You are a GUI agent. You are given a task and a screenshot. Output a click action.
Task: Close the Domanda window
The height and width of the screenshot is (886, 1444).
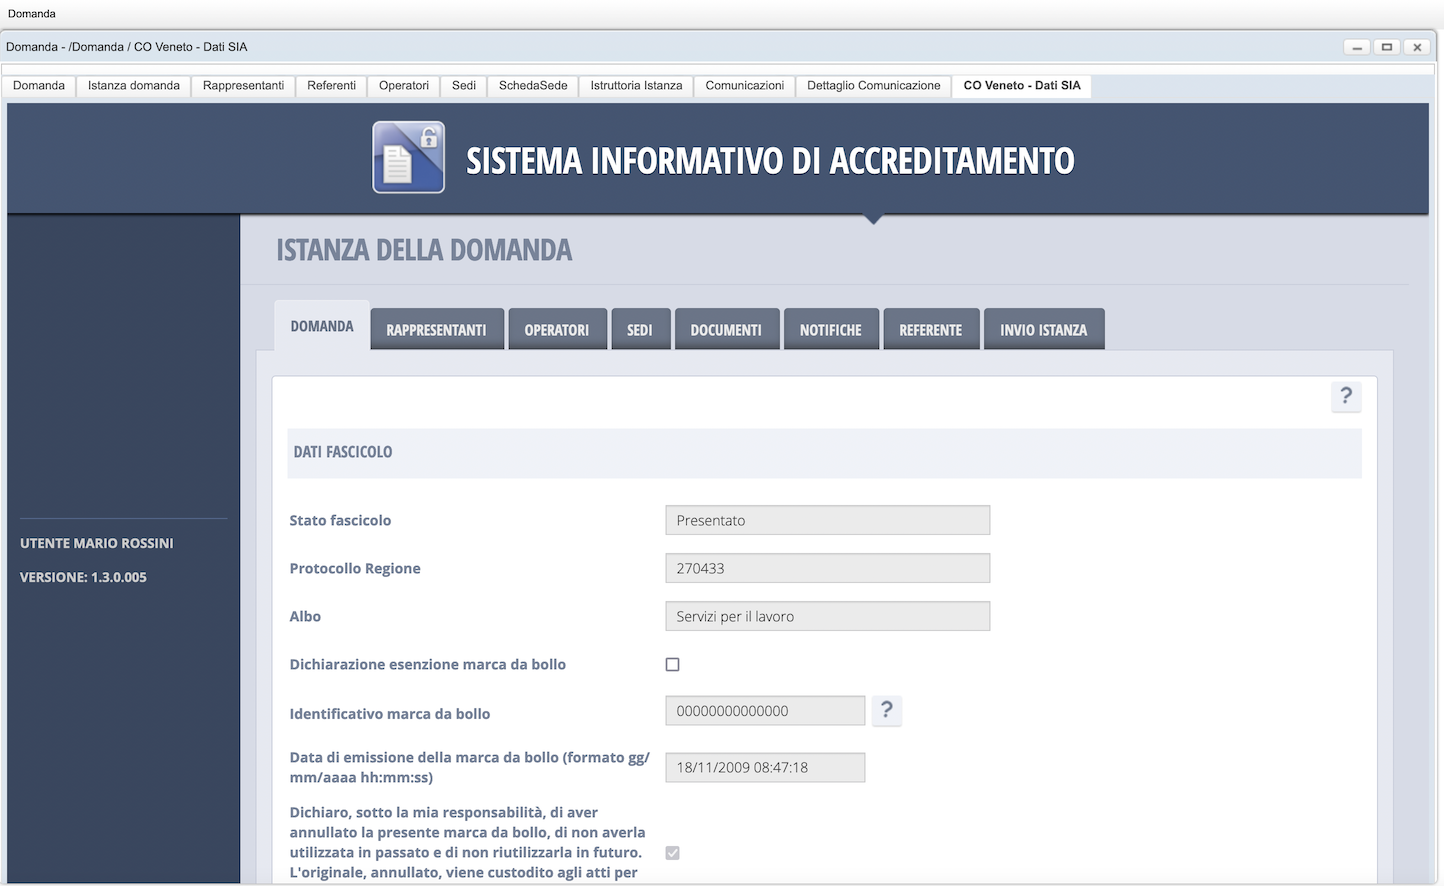pos(1417,47)
